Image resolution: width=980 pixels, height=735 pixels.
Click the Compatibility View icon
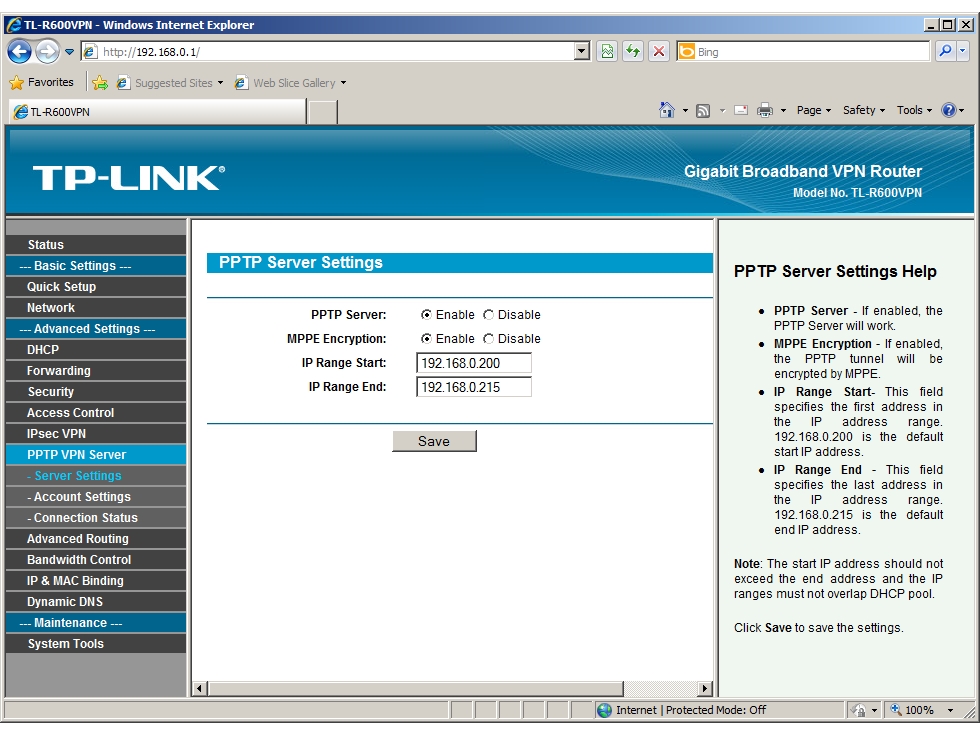point(607,51)
